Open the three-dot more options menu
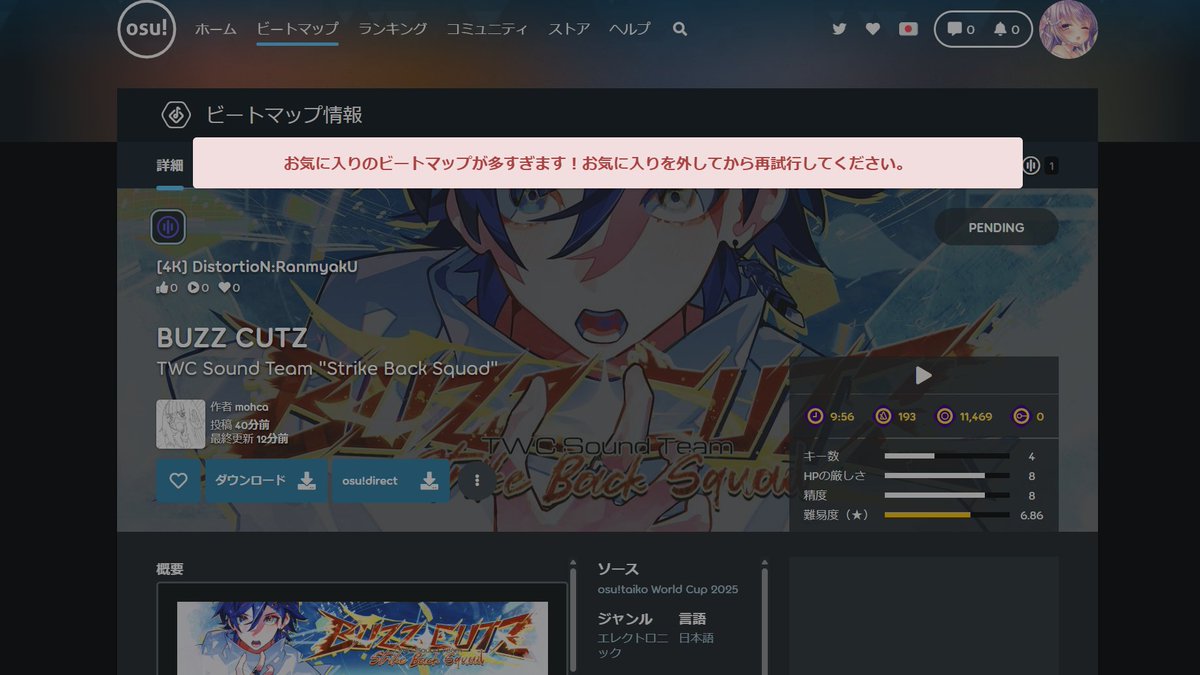The width and height of the screenshot is (1200, 675). coord(477,481)
